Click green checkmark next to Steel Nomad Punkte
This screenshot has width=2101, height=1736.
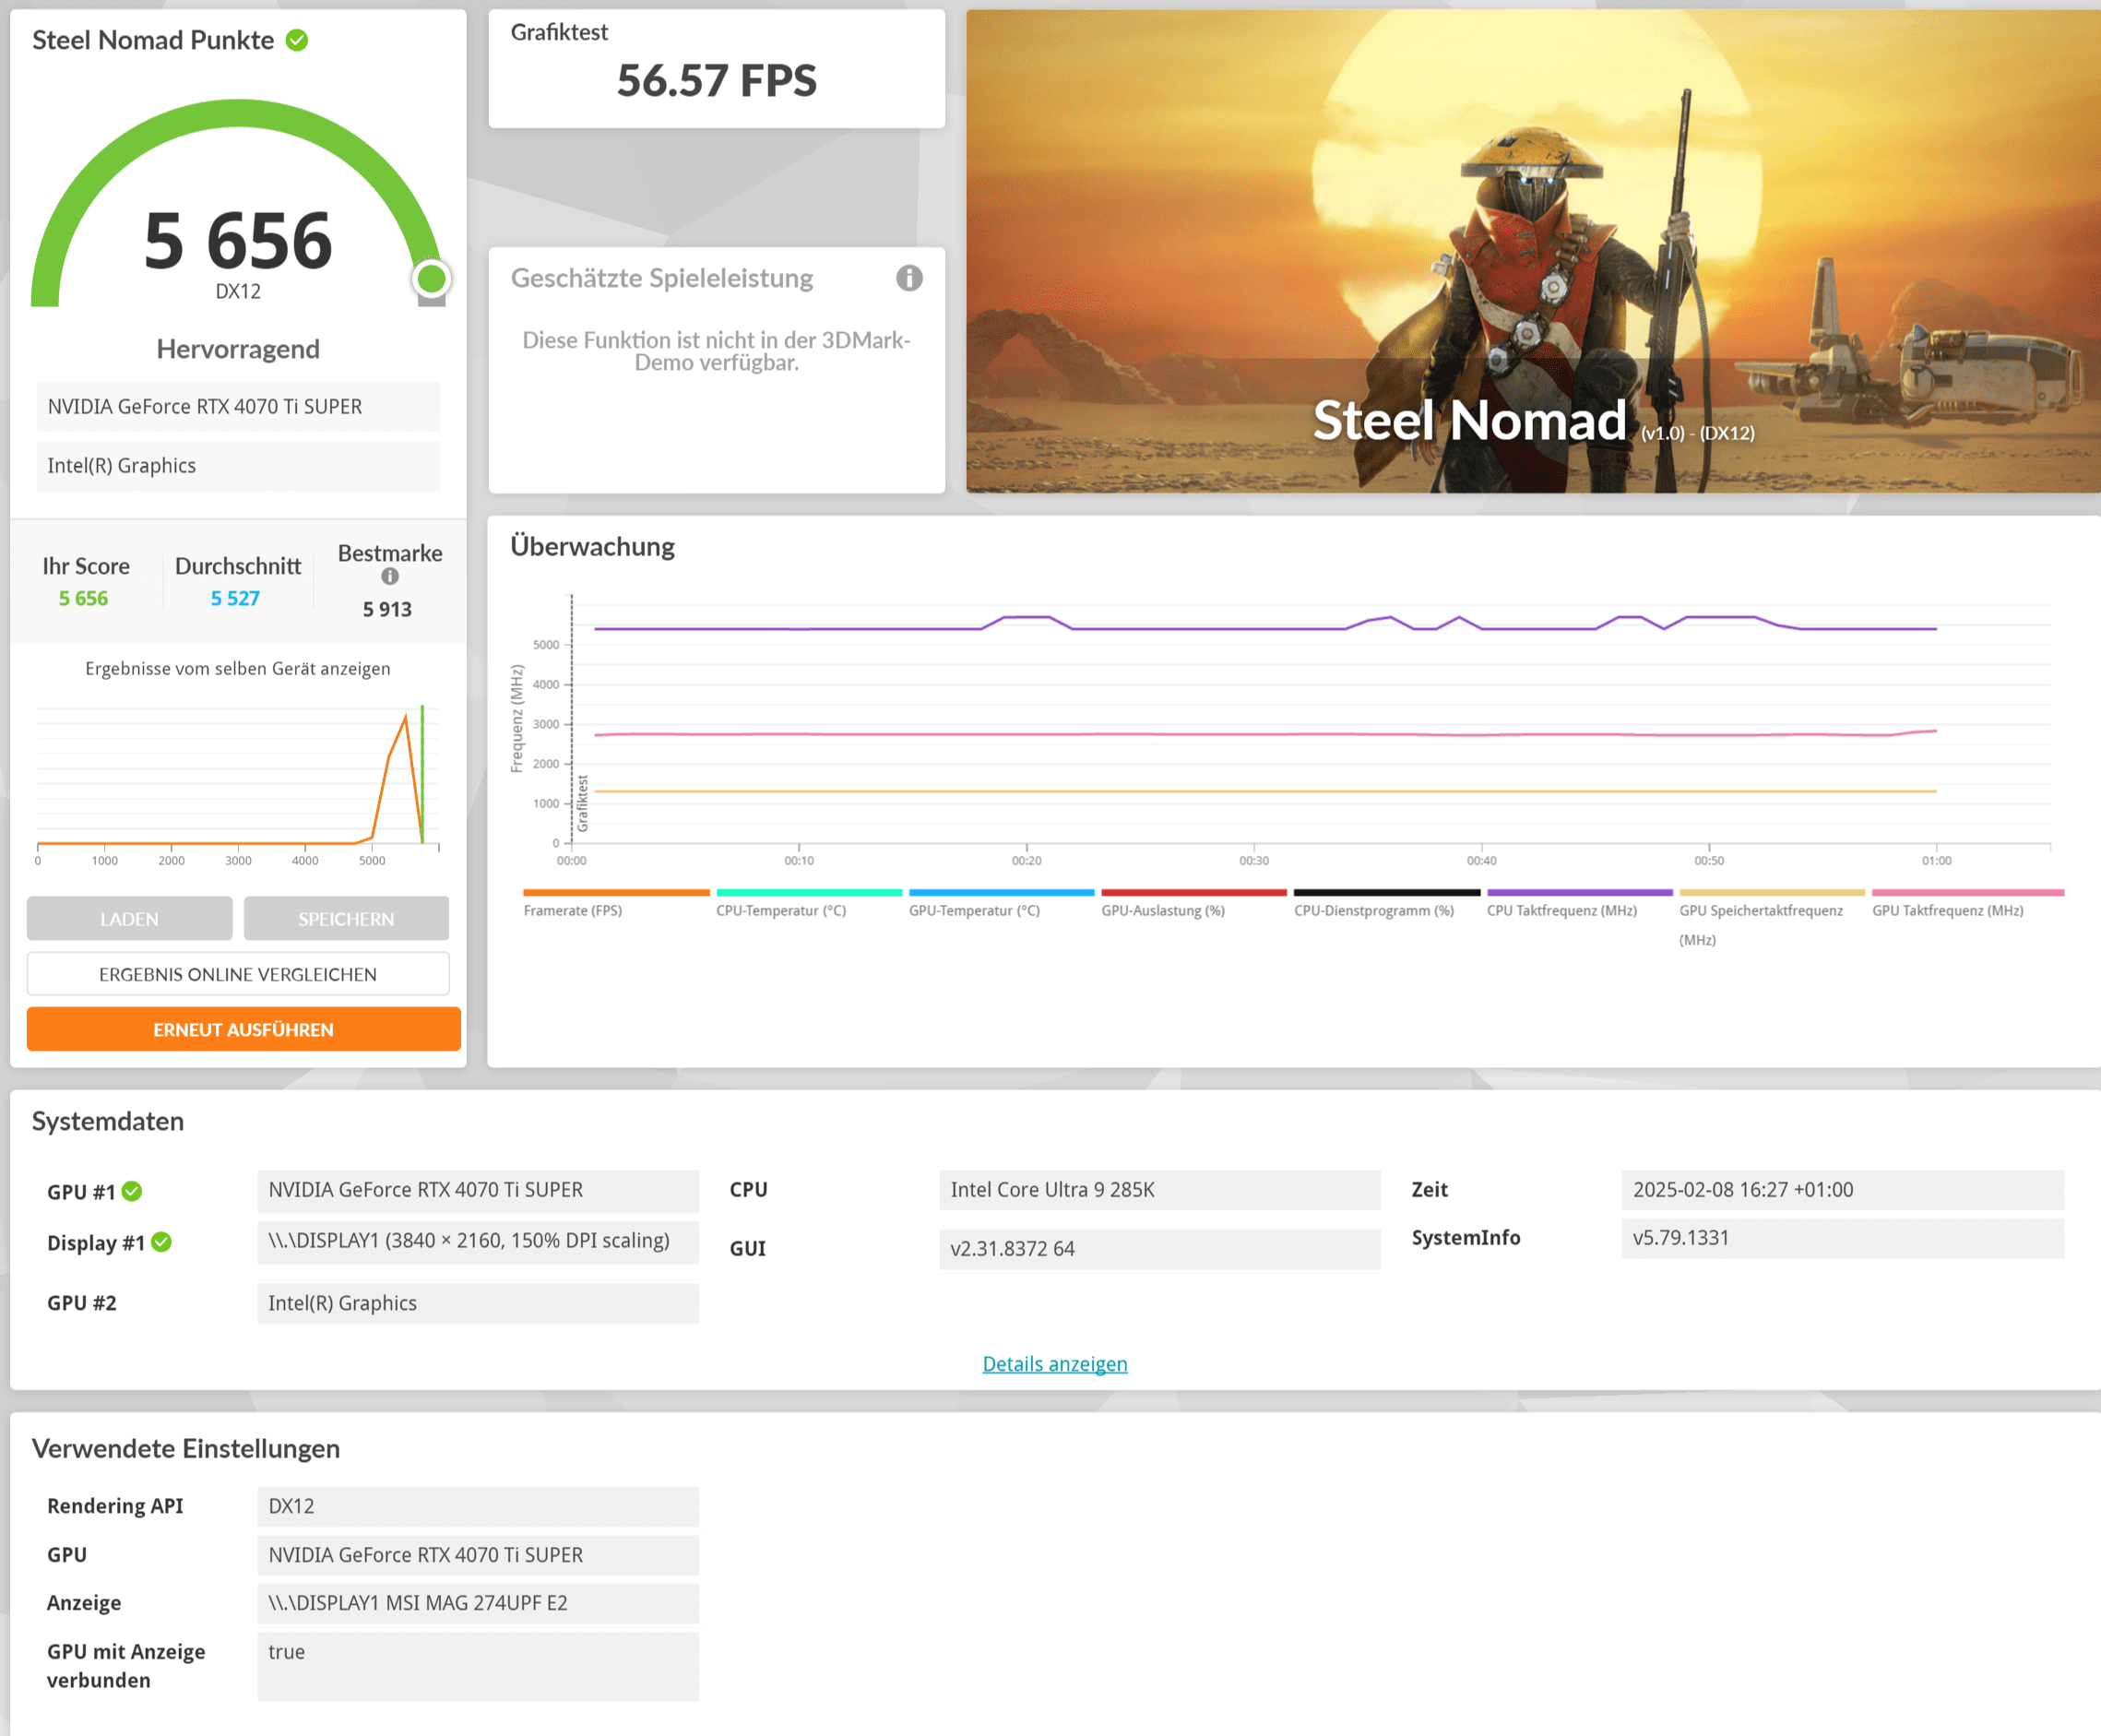[x=297, y=40]
